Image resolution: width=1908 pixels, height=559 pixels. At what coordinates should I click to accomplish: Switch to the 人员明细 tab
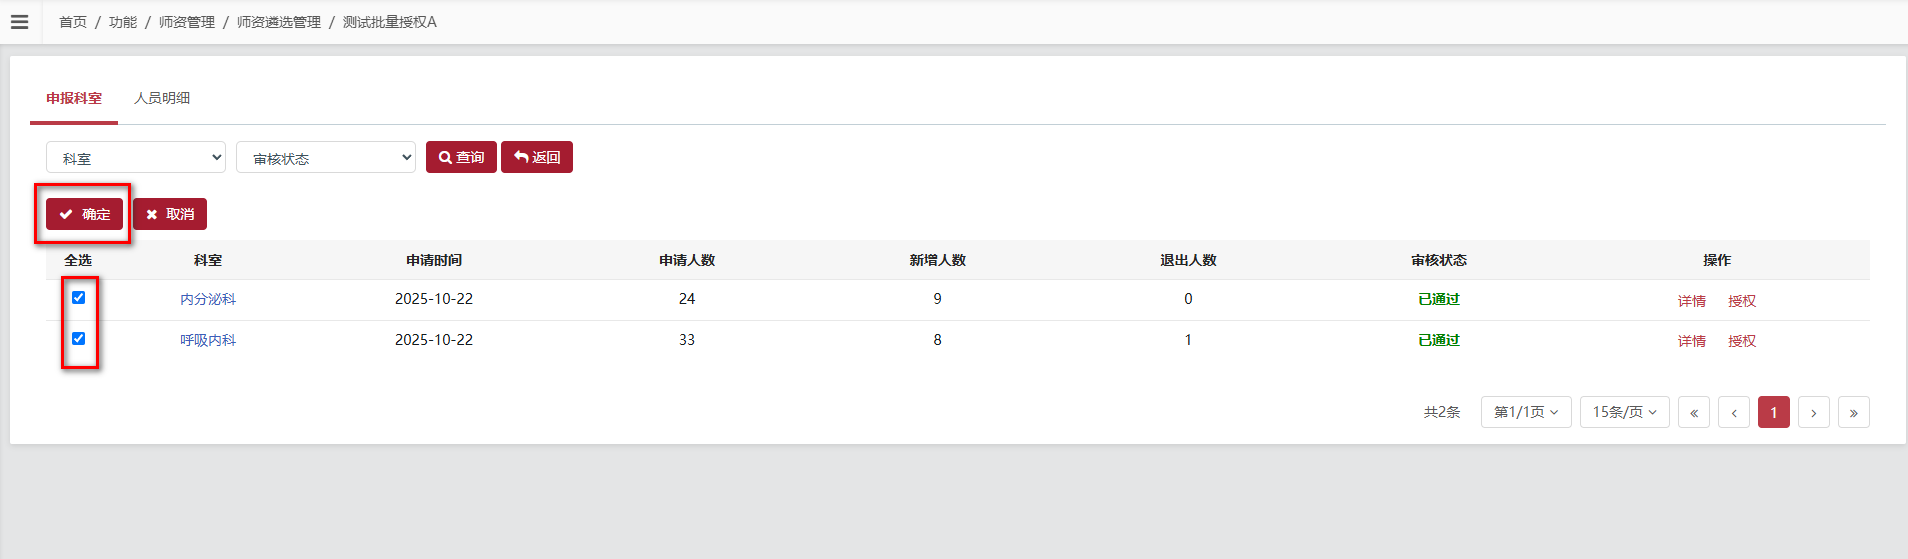coord(162,98)
